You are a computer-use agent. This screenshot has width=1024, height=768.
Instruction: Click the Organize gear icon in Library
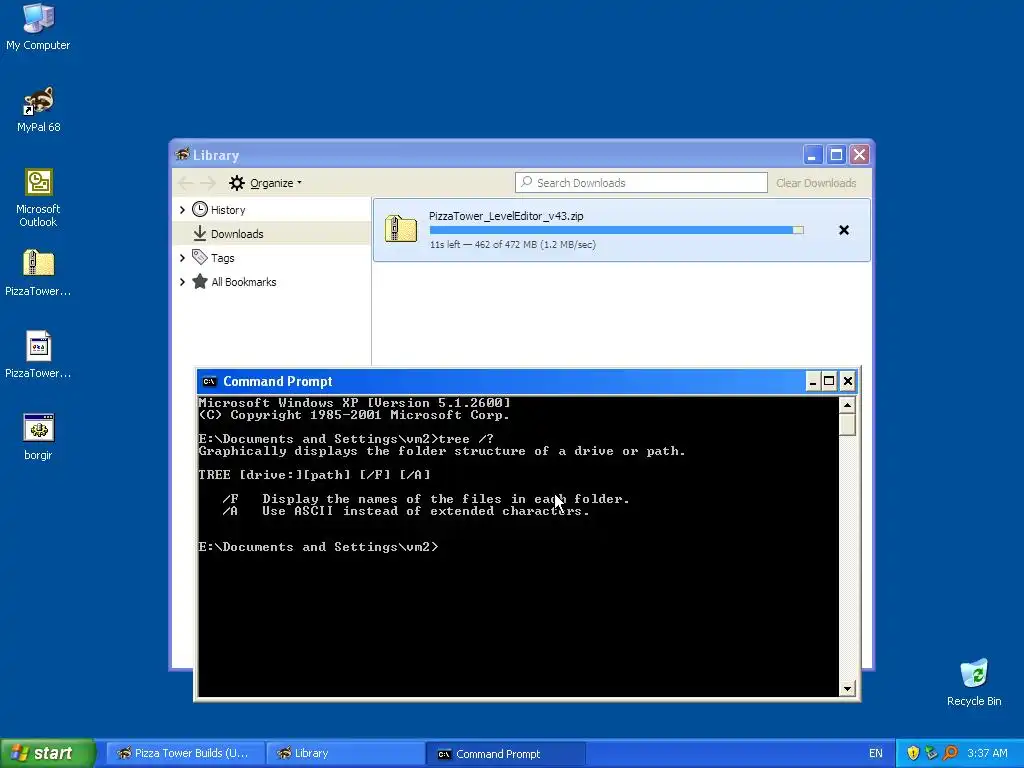pos(236,183)
